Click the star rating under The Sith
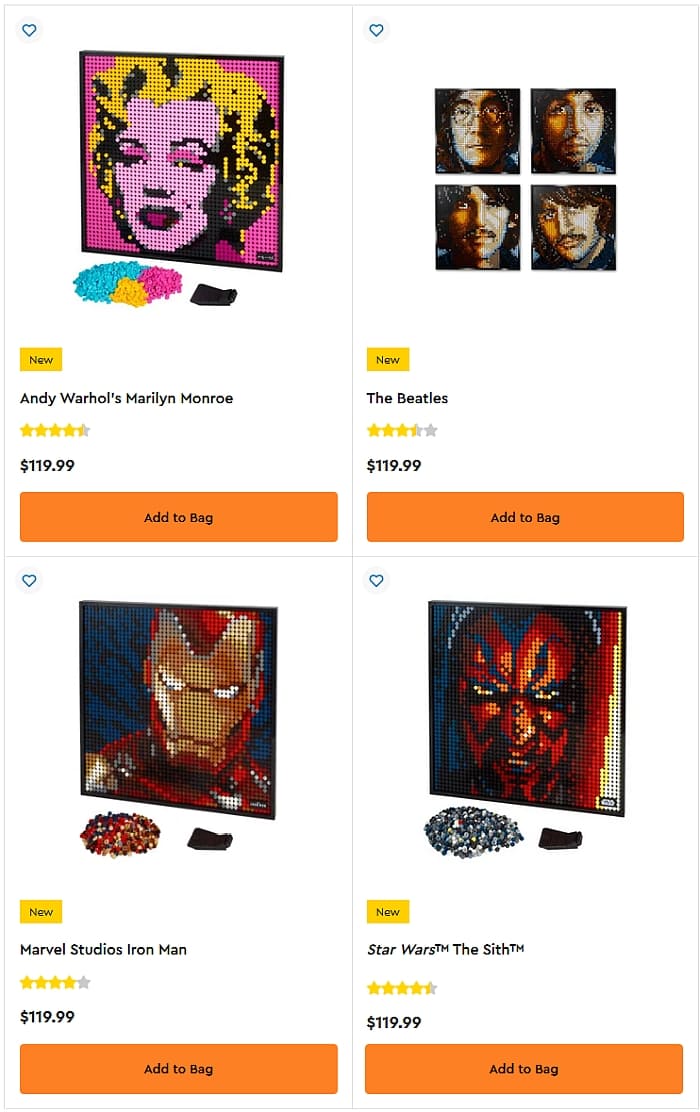Viewport: 700px width, 1112px height. 402,988
